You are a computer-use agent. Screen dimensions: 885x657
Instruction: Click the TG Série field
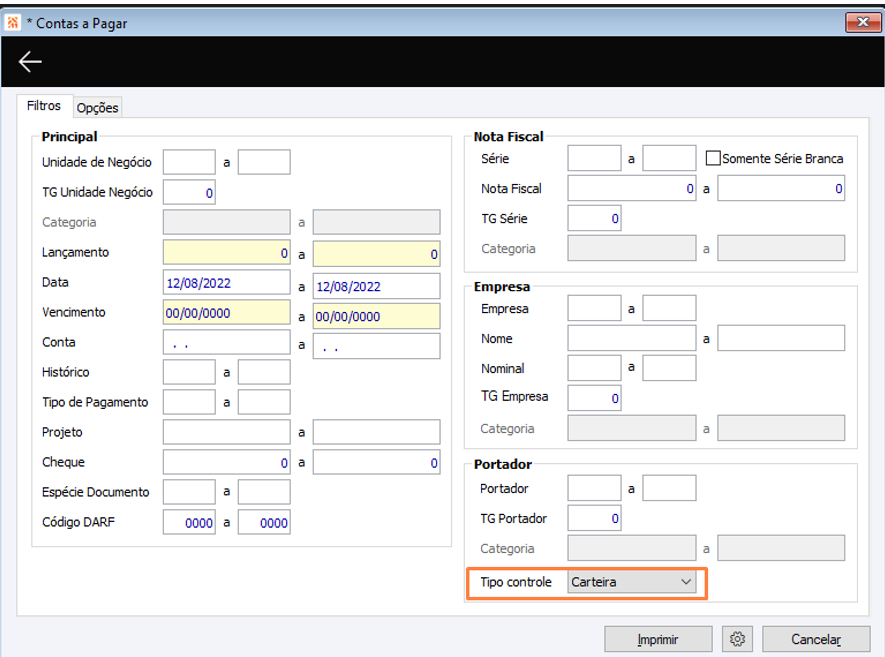point(594,218)
